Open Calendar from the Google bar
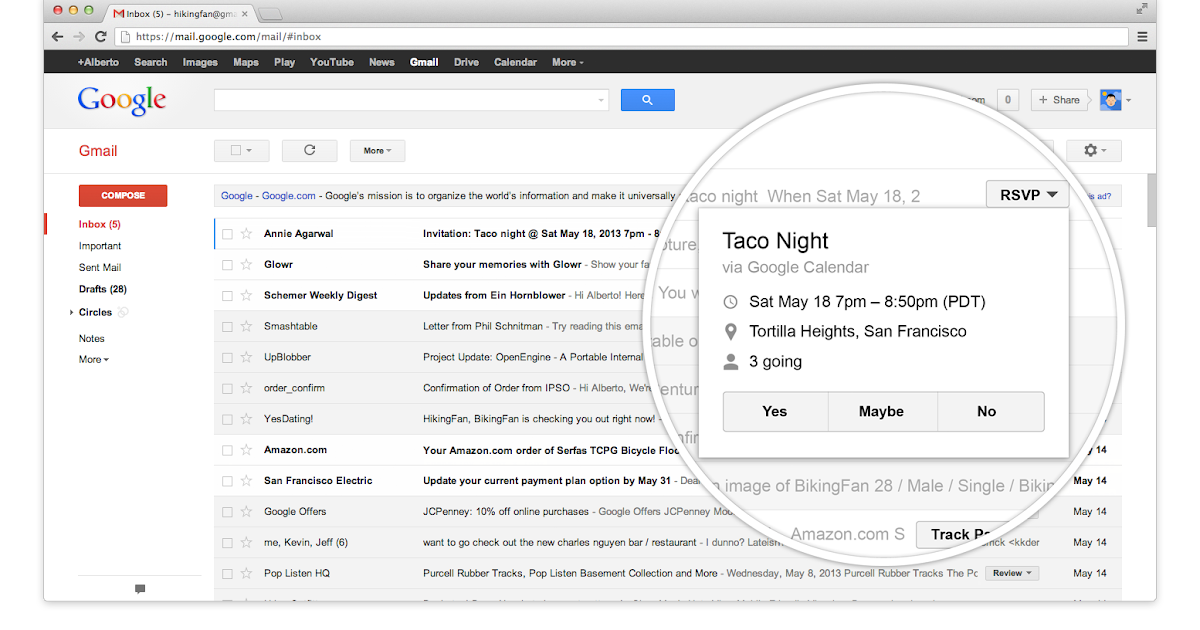The height and width of the screenshot is (630, 1200). [515, 62]
